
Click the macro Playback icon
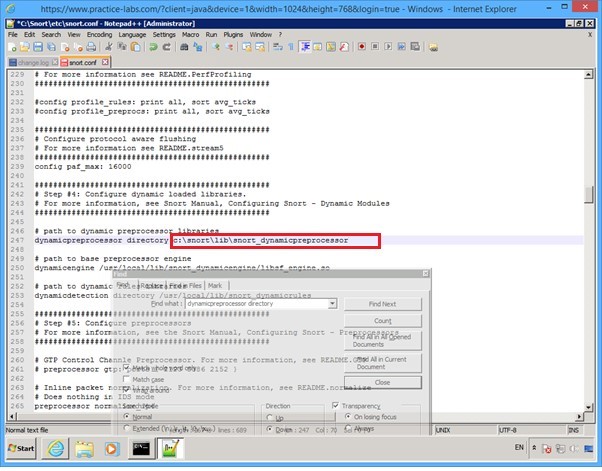point(388,46)
